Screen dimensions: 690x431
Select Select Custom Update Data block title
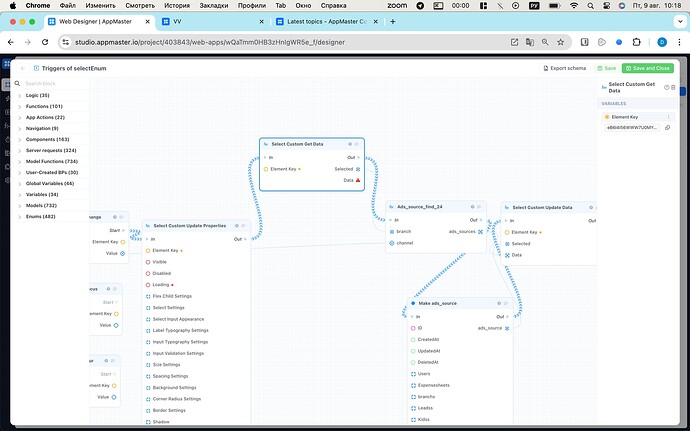point(542,207)
